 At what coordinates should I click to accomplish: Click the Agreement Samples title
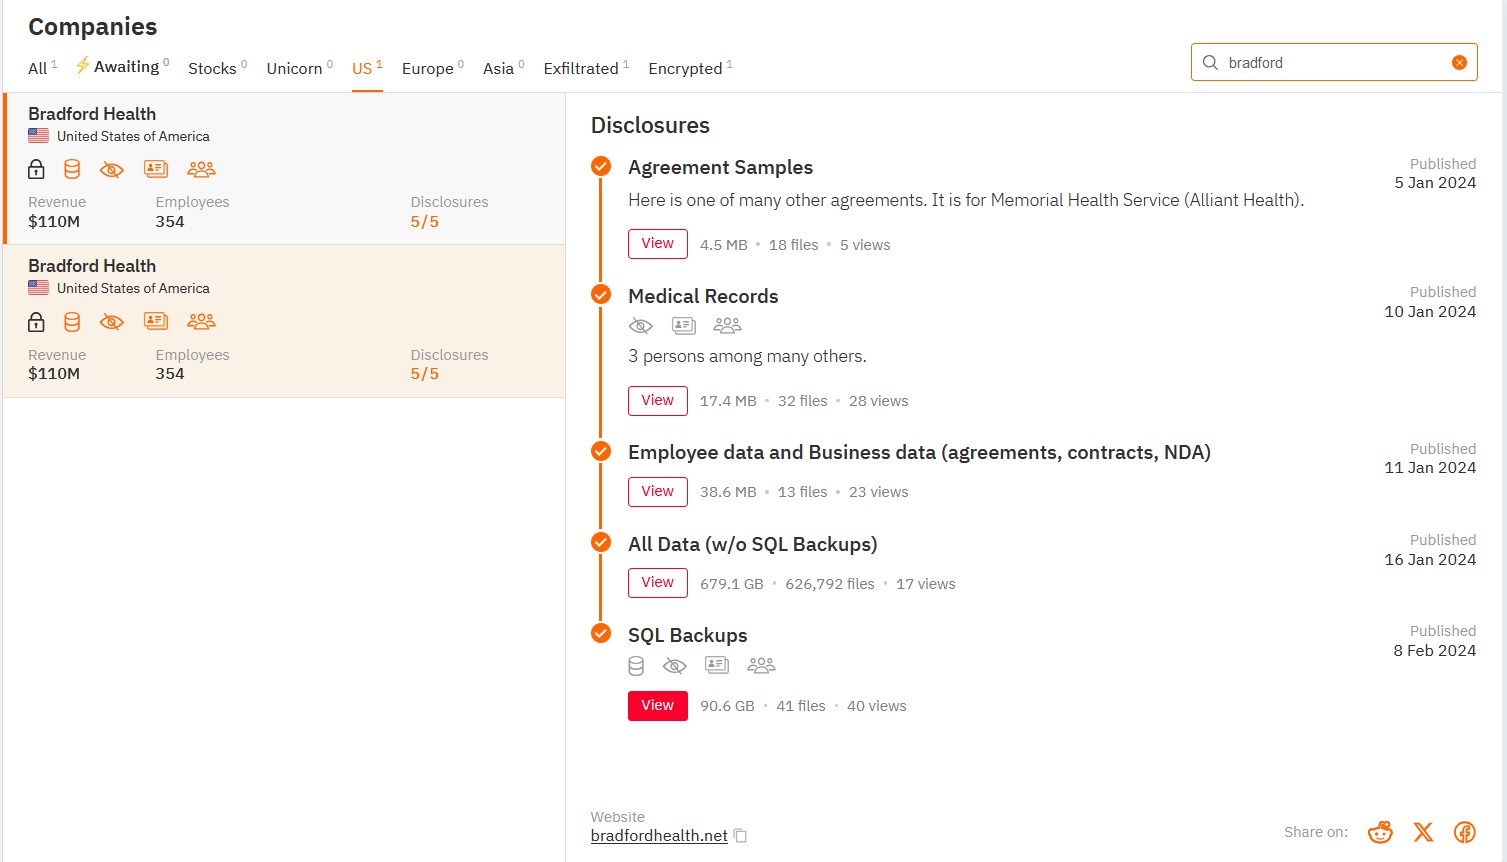click(x=720, y=167)
